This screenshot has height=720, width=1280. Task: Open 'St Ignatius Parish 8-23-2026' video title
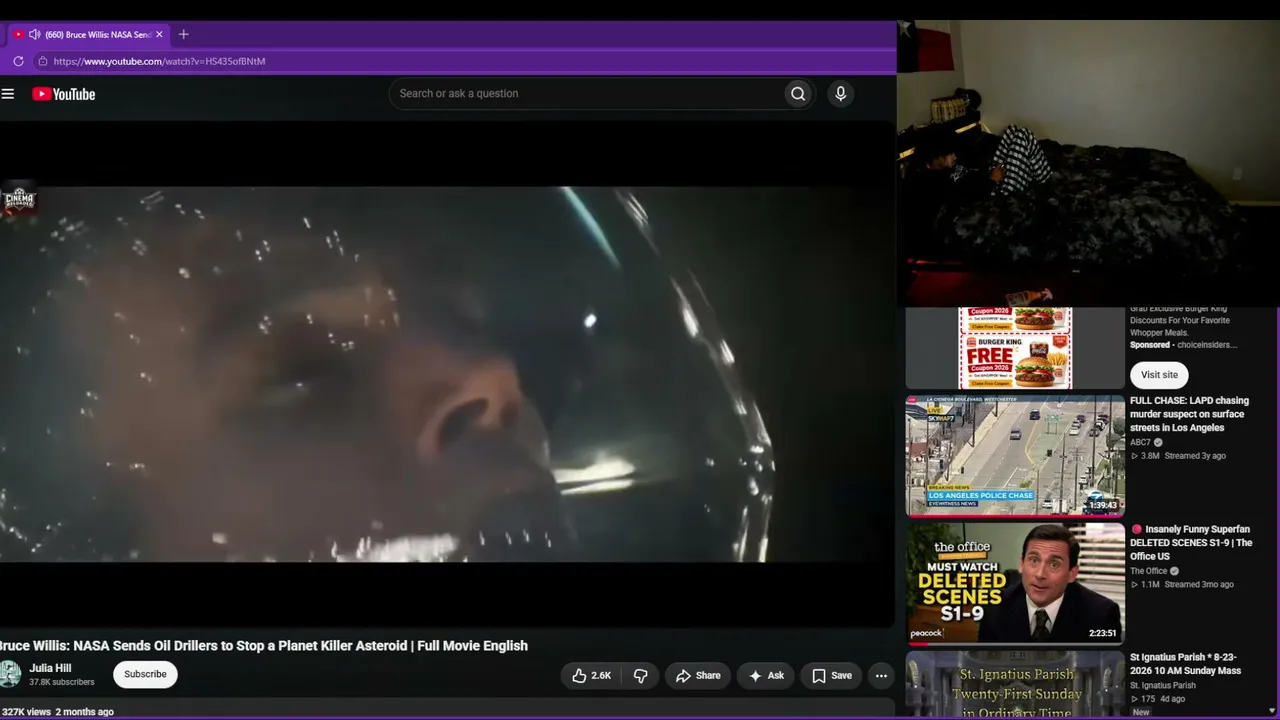1185,664
